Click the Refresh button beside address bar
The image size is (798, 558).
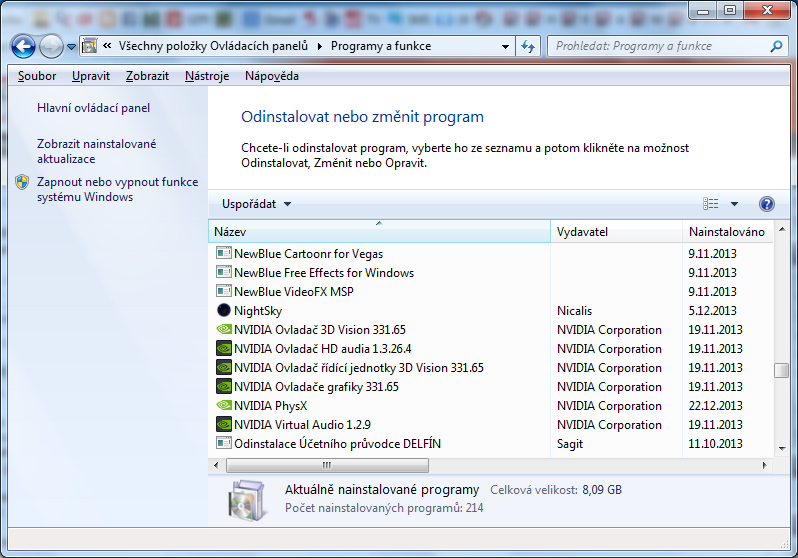[528, 46]
